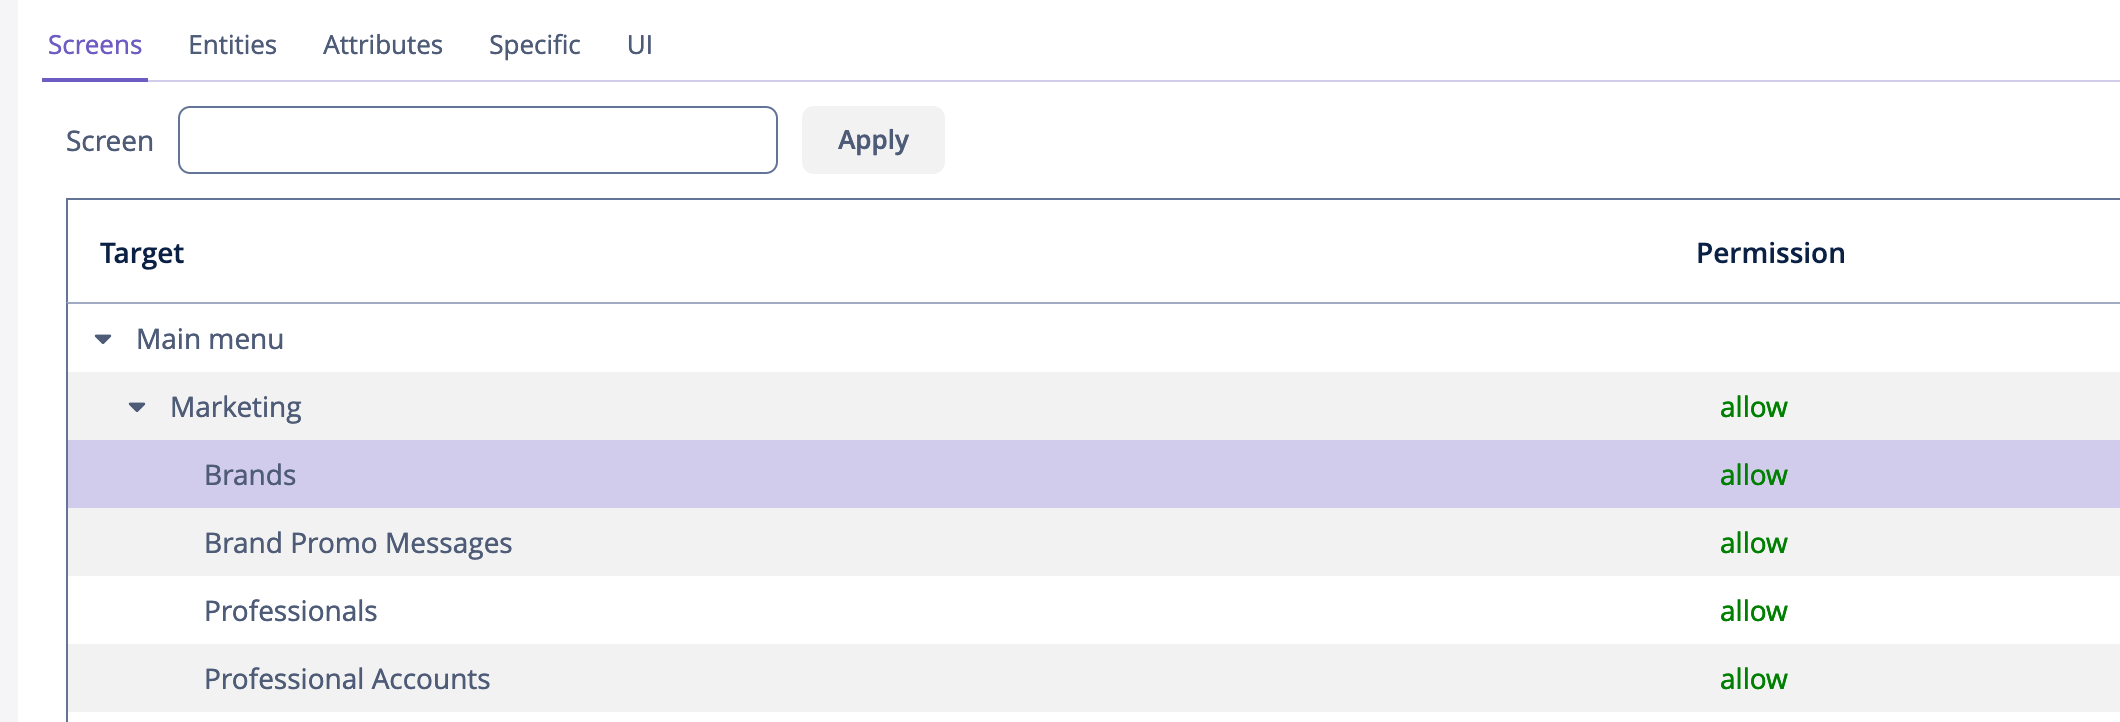The image size is (2120, 722).
Task: Open the UI tab
Action: tap(640, 45)
